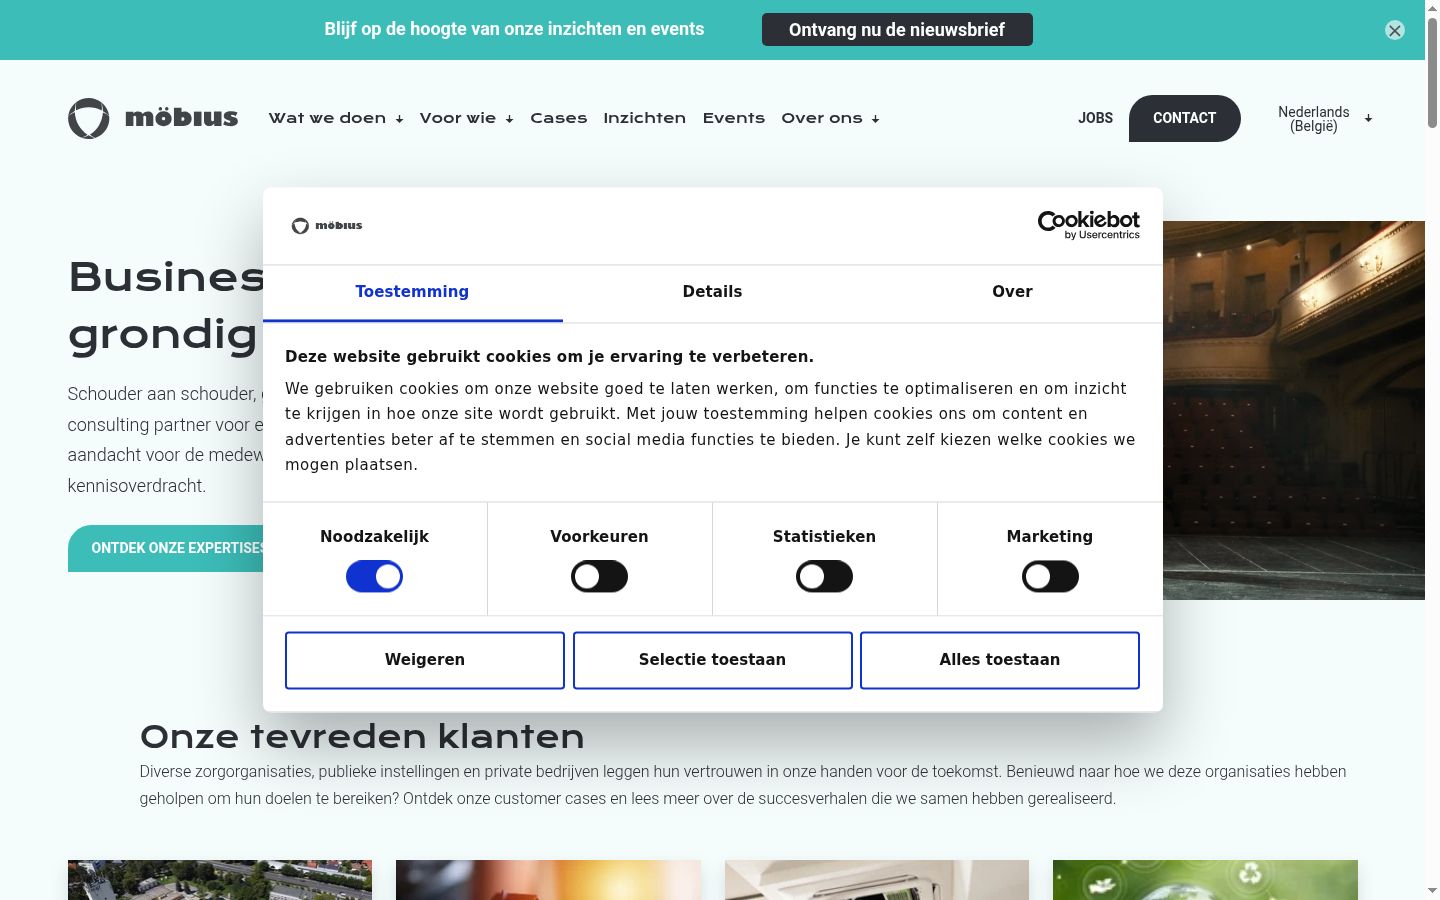
Task: Open the Nederlands (België) language selector
Action: 1324,118
